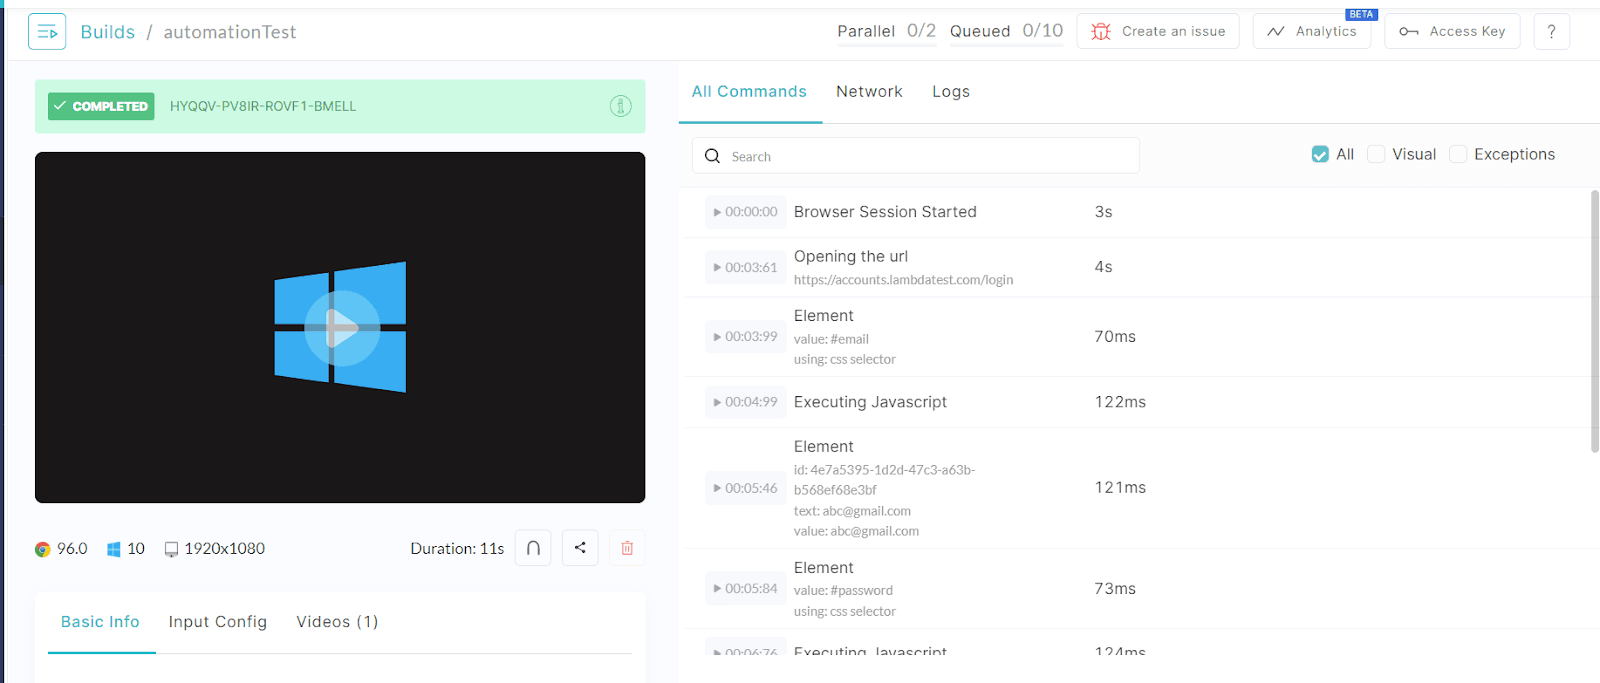Image resolution: width=1600 pixels, height=683 pixels.
Task: Click the Opening the url command
Action: [851, 256]
